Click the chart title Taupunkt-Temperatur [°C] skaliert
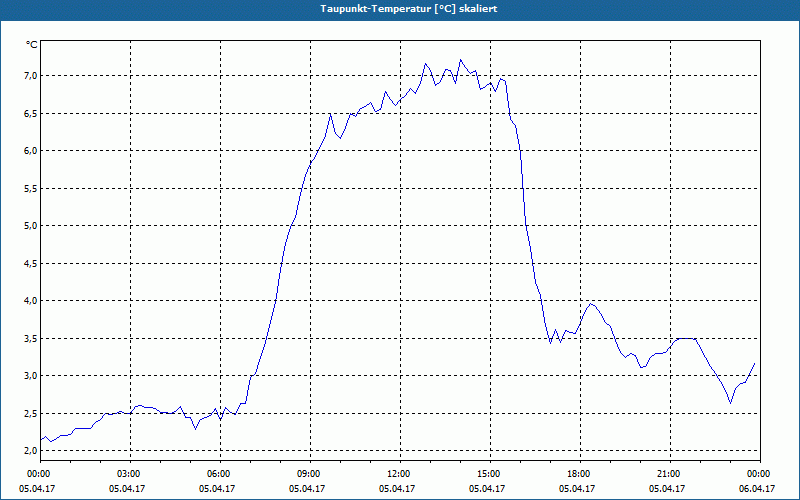The height and width of the screenshot is (500, 800). (409, 9)
